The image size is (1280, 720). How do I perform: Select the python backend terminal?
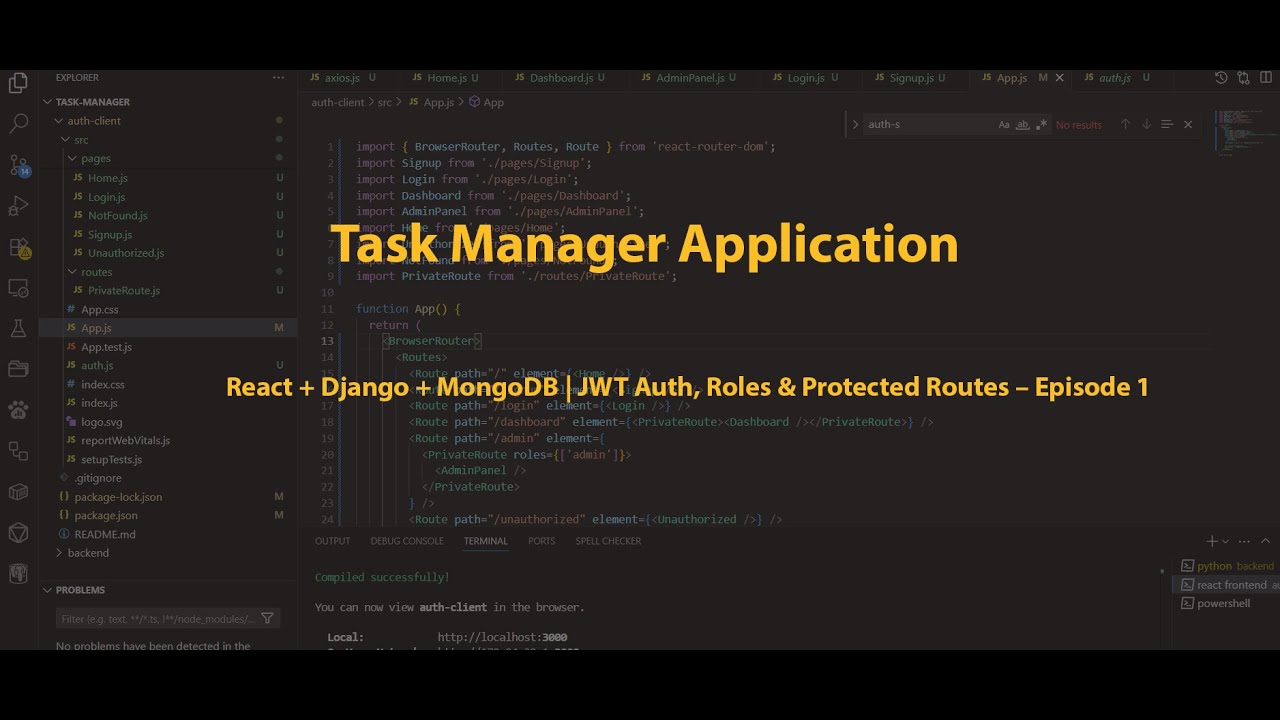tap(1226, 566)
